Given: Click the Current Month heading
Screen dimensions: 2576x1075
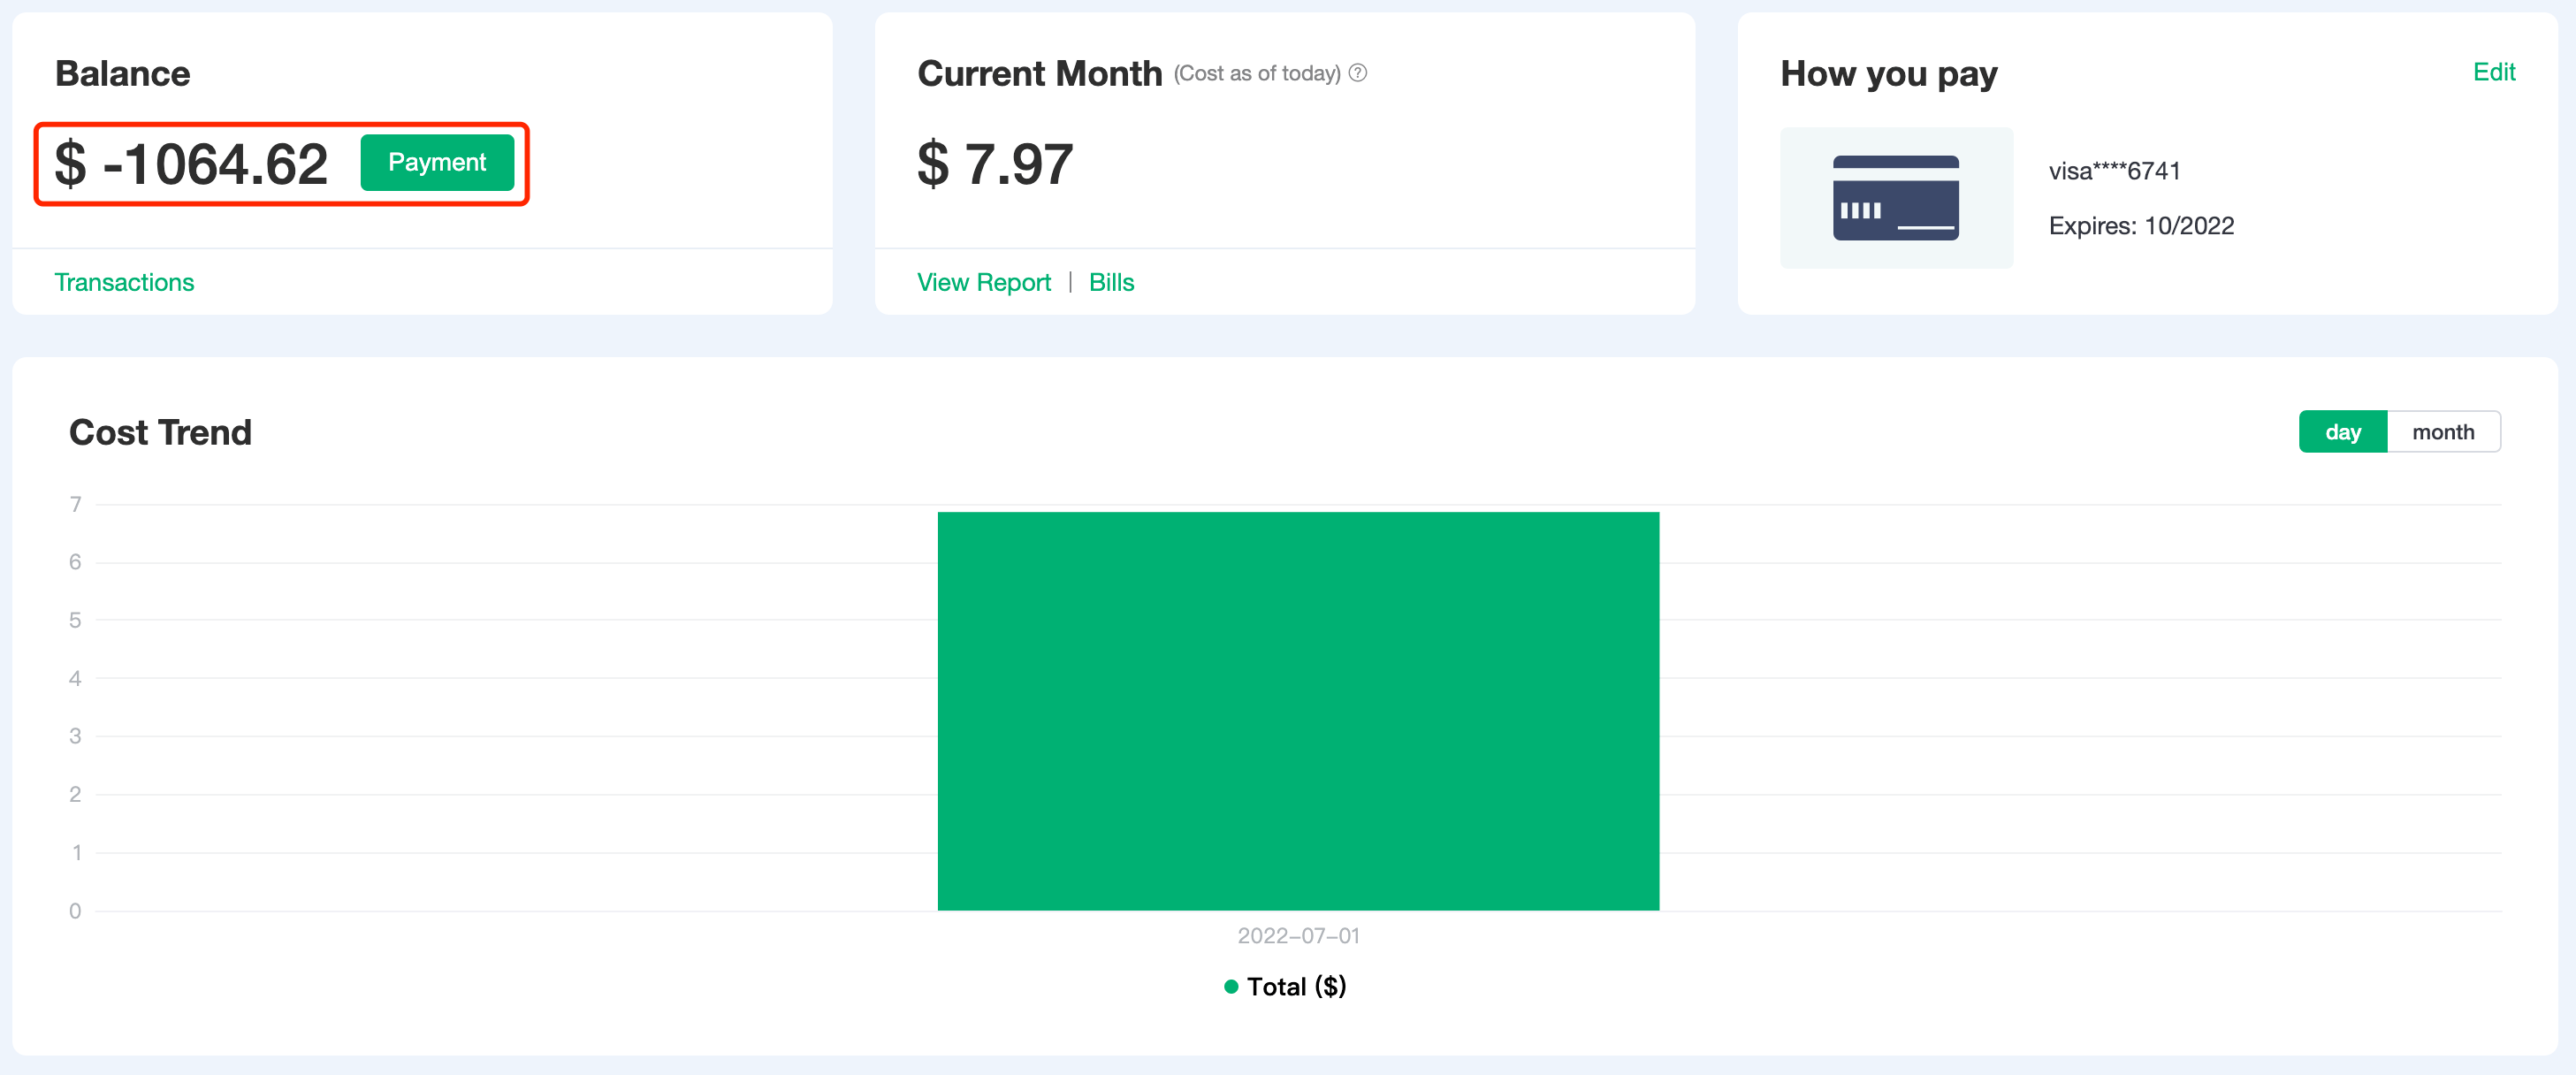Looking at the screenshot, I should pyautogui.click(x=1039, y=74).
